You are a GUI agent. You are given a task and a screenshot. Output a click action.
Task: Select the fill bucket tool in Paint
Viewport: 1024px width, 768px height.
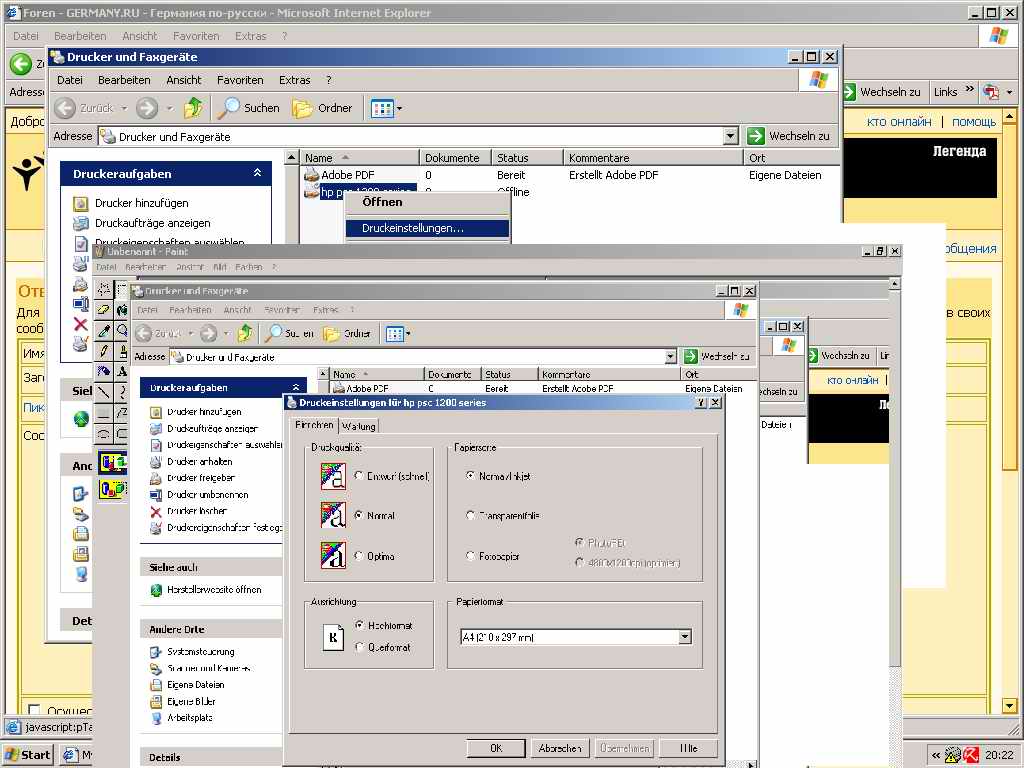(121, 310)
